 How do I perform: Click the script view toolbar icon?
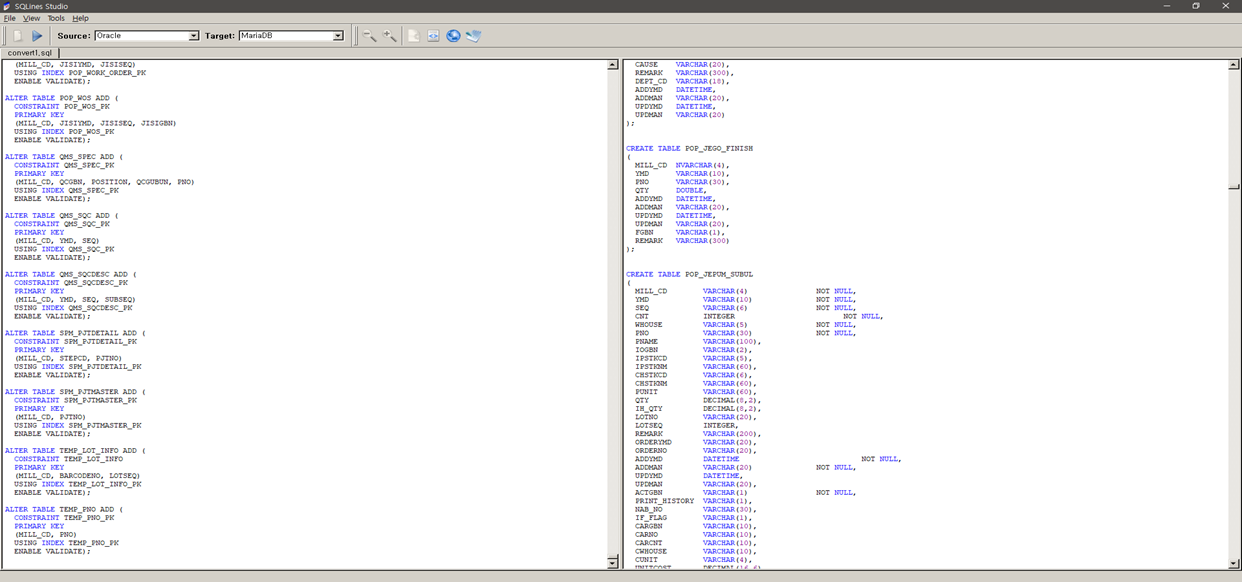(433, 35)
